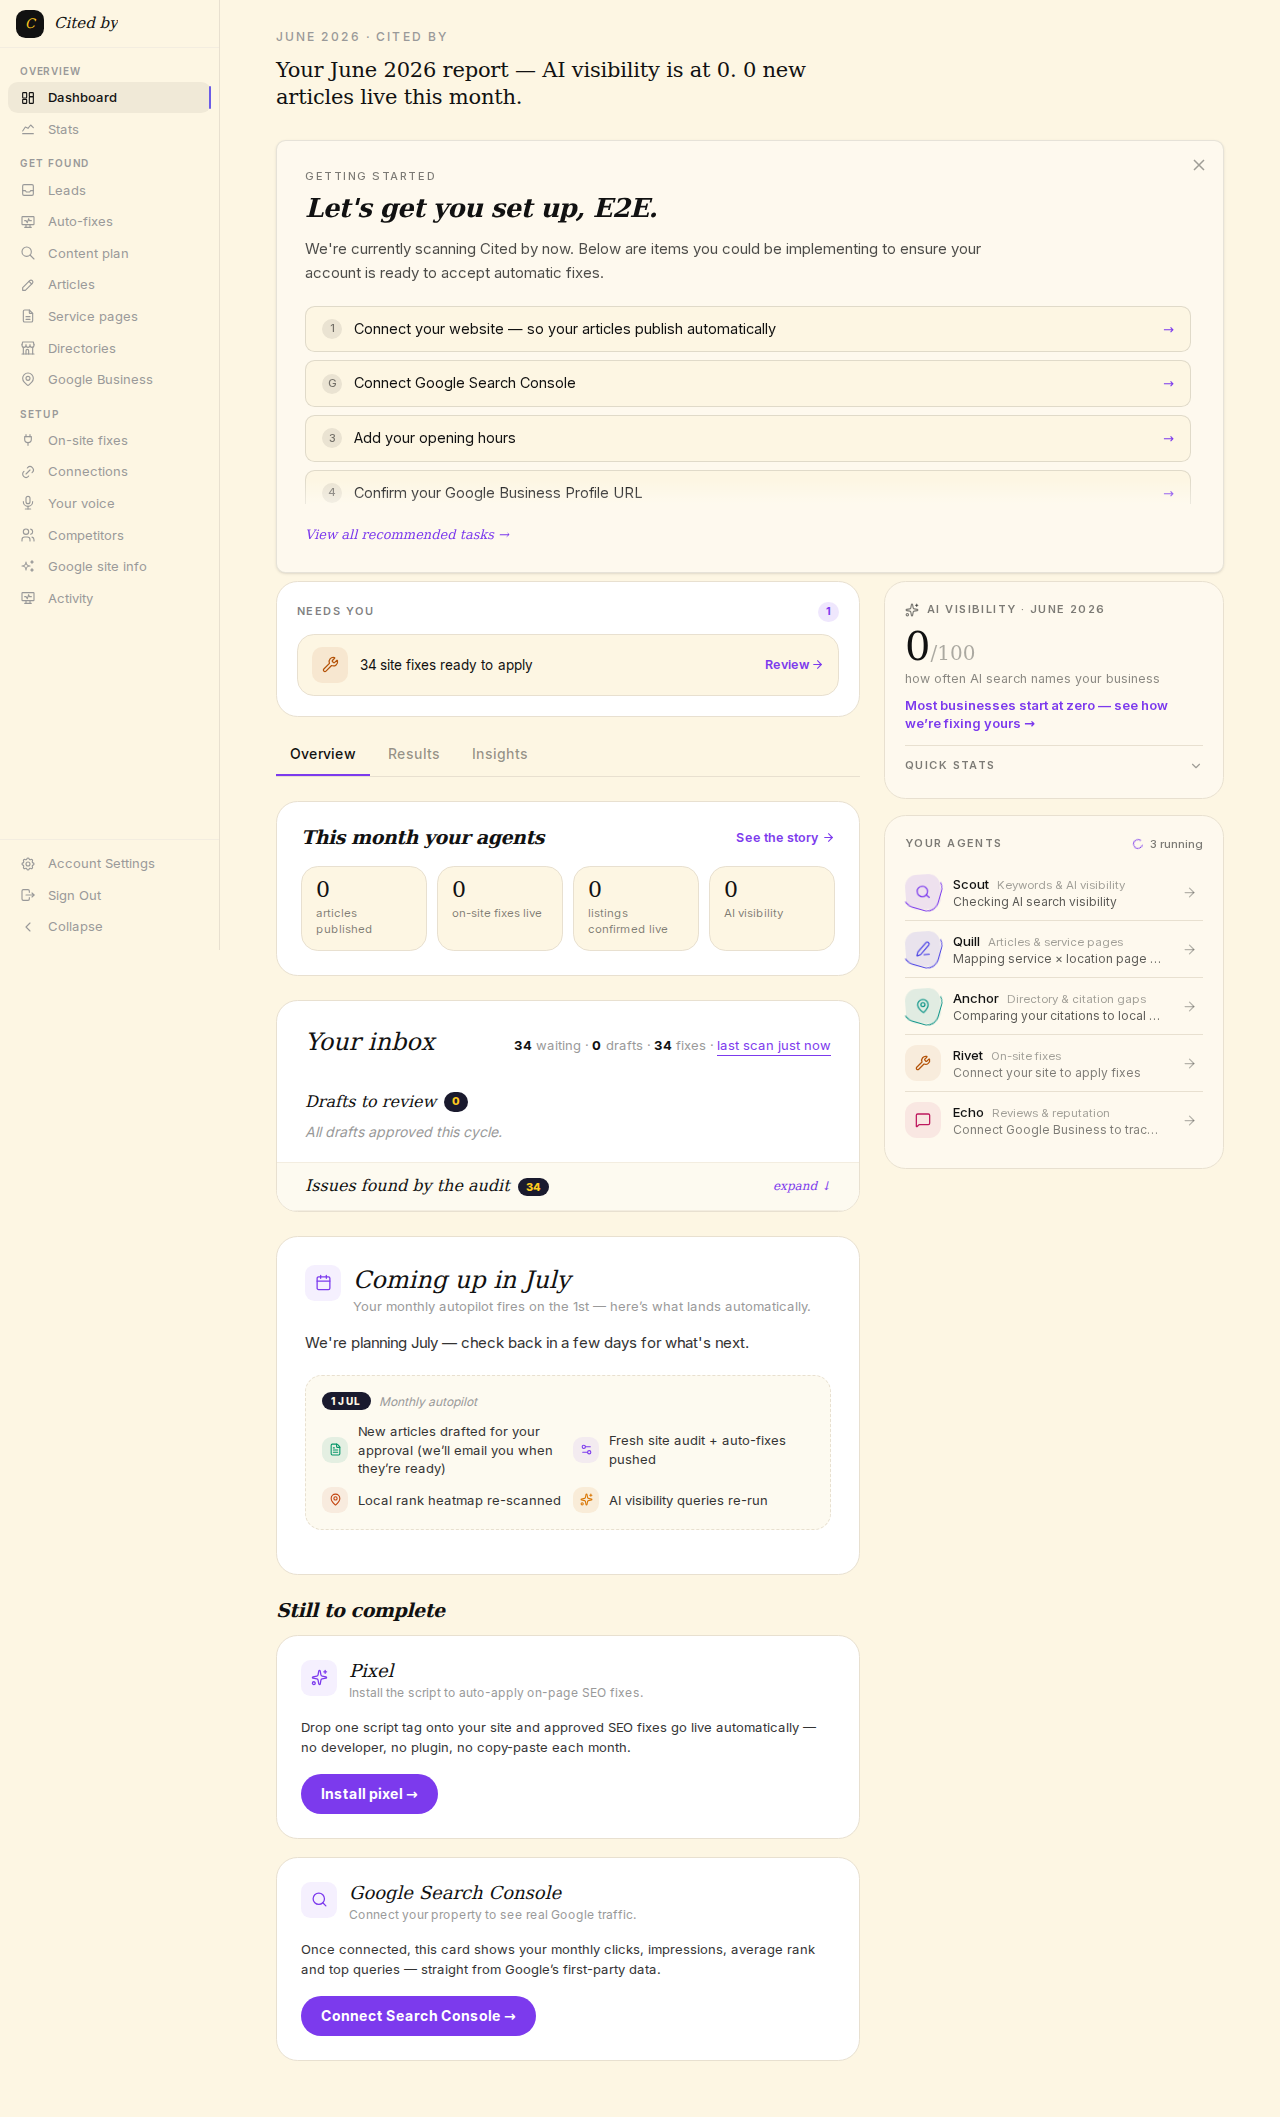Click the Competitors people icon
The height and width of the screenshot is (2117, 1280).
[28, 536]
